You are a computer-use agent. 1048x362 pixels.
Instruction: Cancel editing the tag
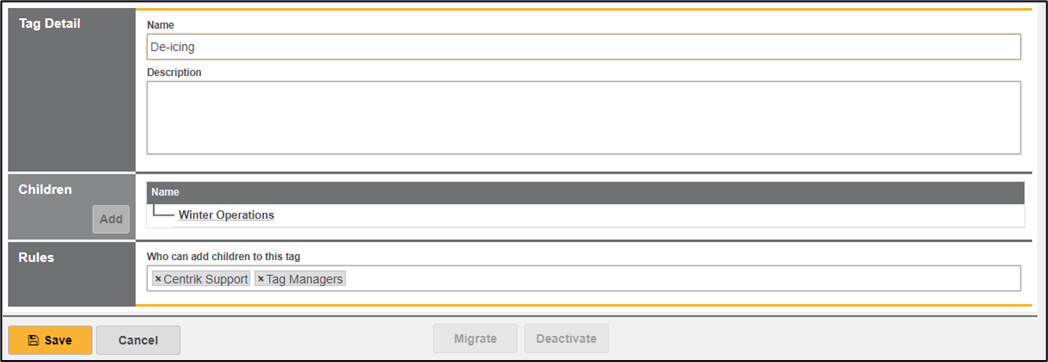138,340
